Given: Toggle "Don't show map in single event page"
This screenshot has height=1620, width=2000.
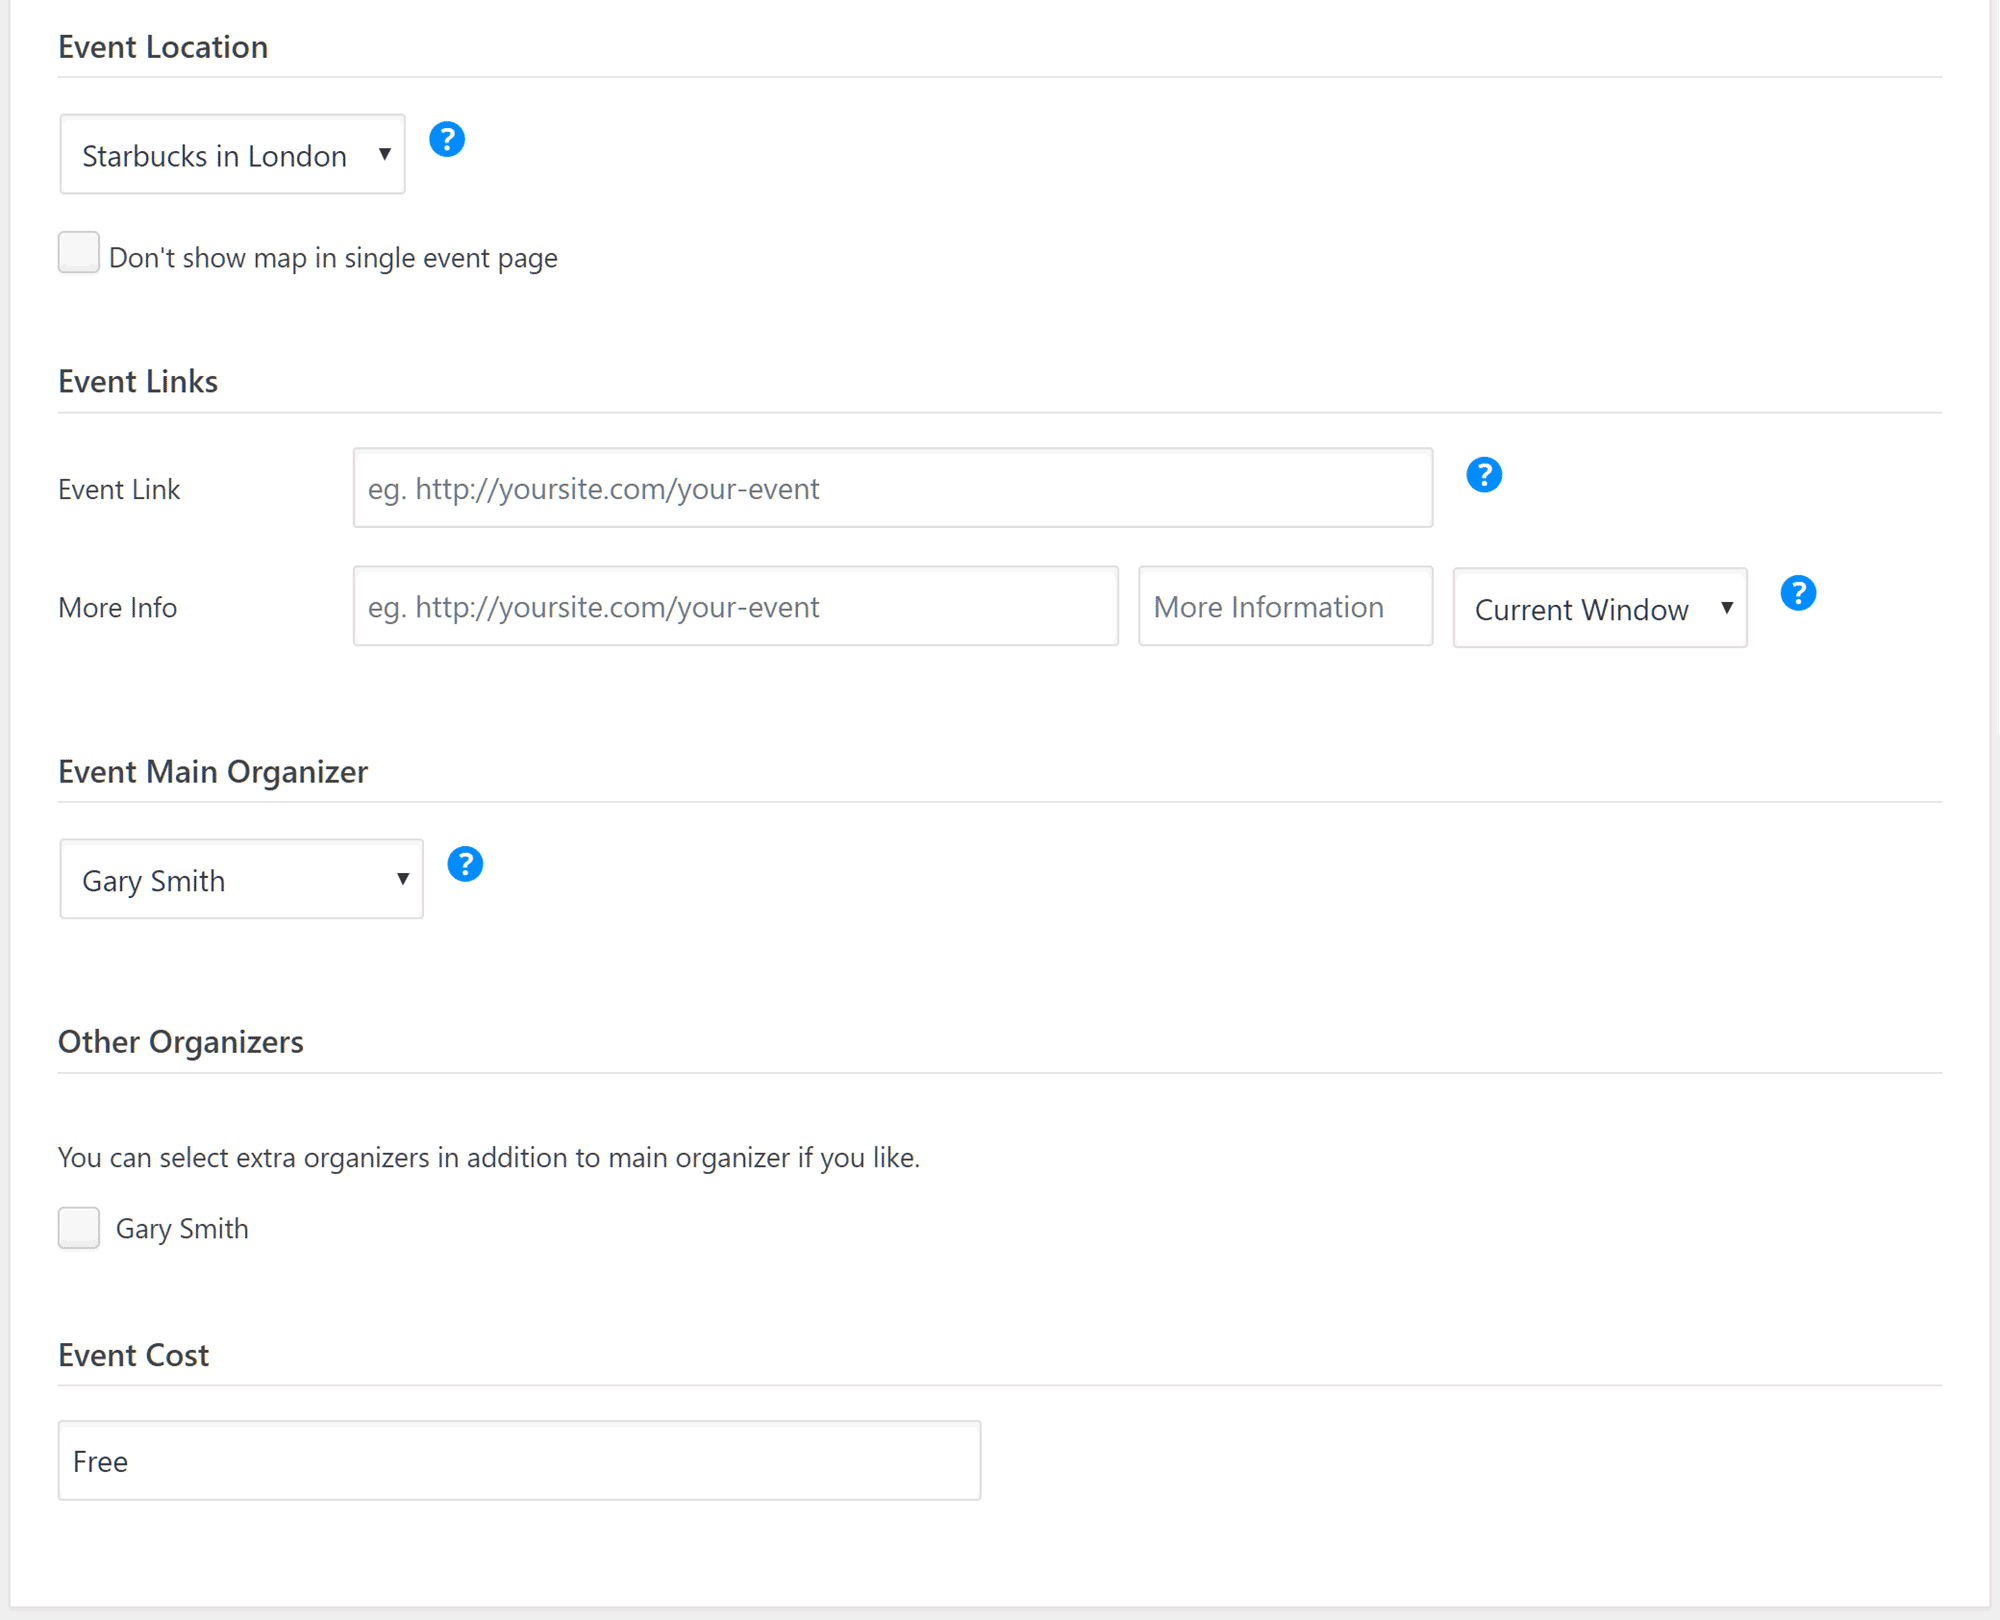Looking at the screenshot, I should [x=79, y=253].
